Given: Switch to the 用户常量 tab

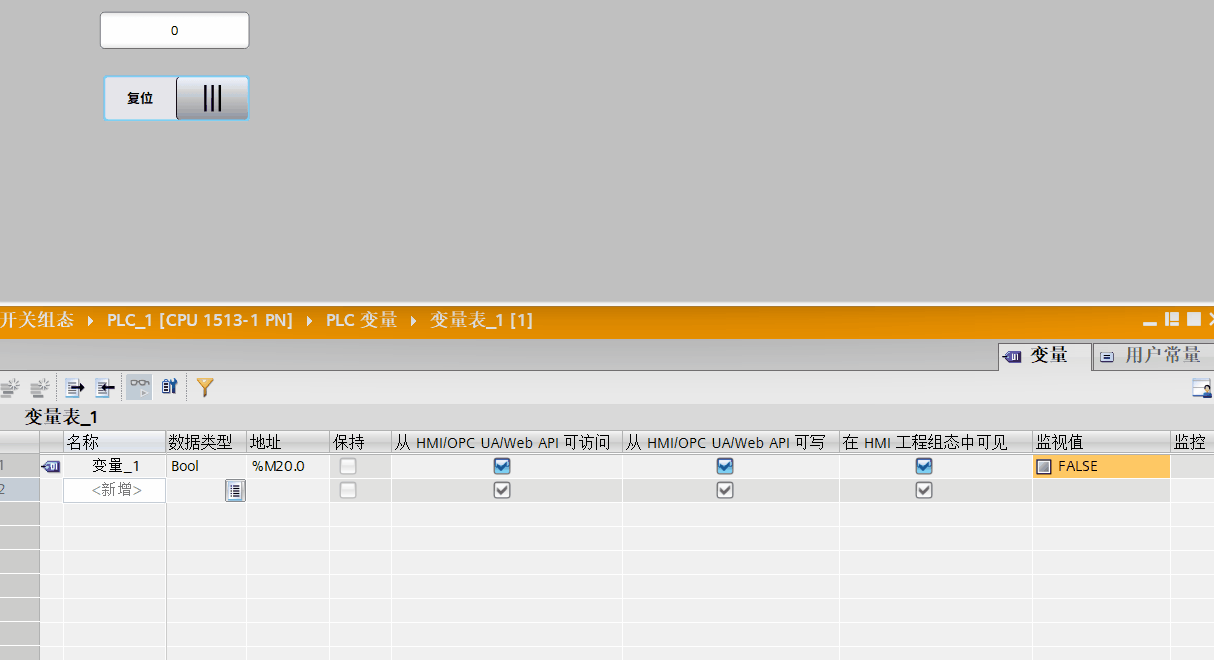Looking at the screenshot, I should tap(1152, 356).
